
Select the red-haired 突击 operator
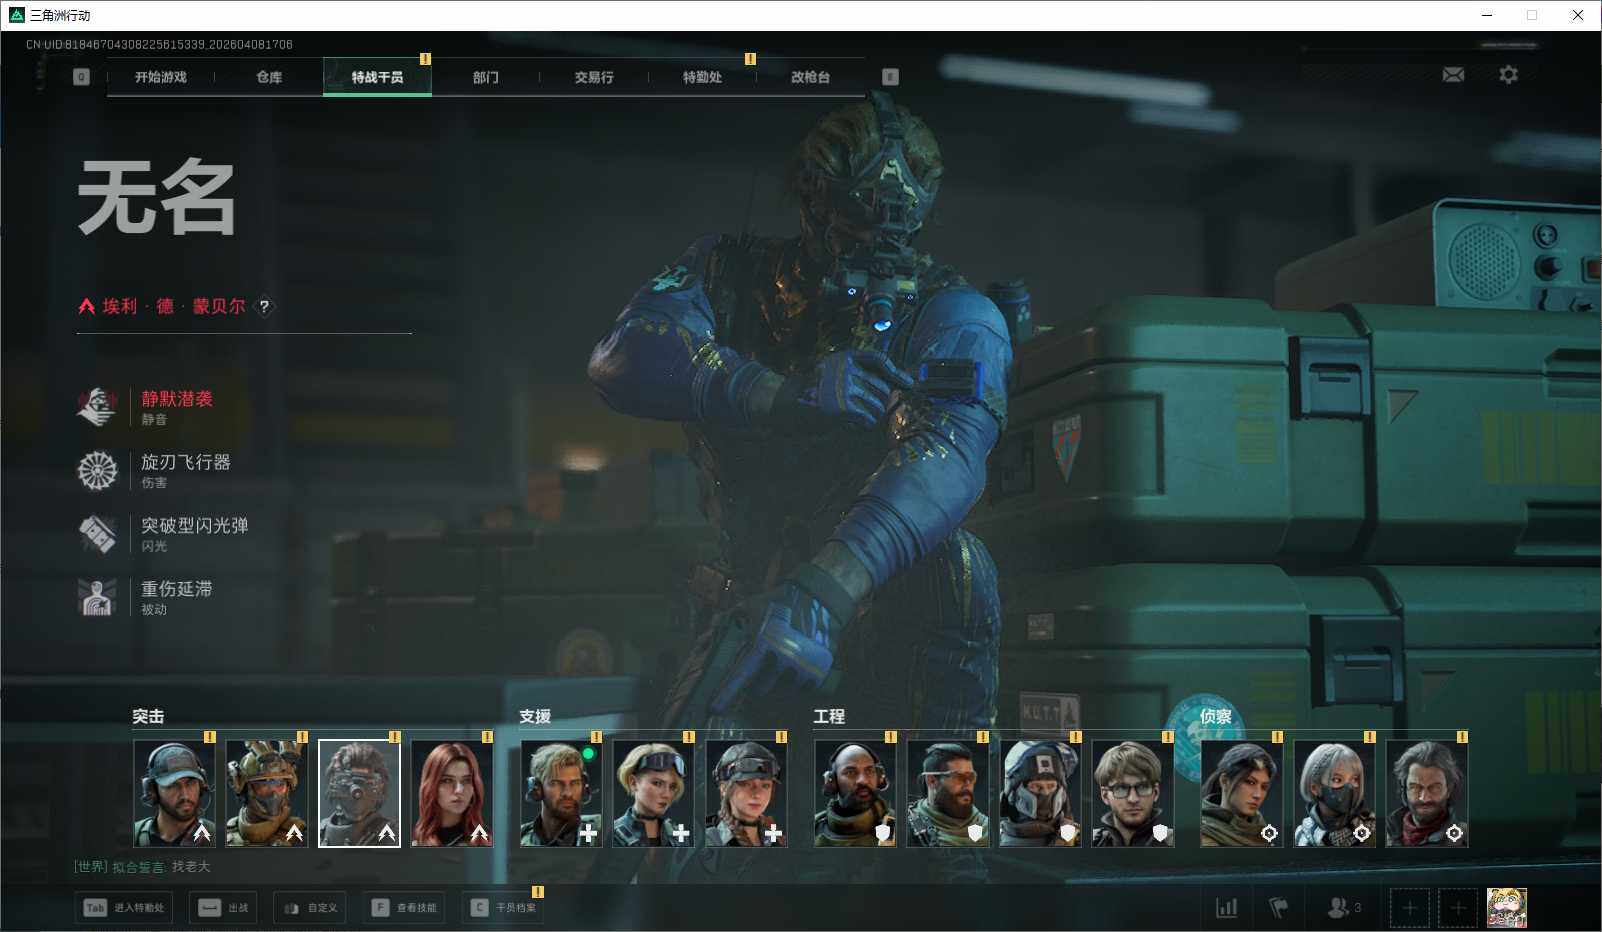pos(452,794)
